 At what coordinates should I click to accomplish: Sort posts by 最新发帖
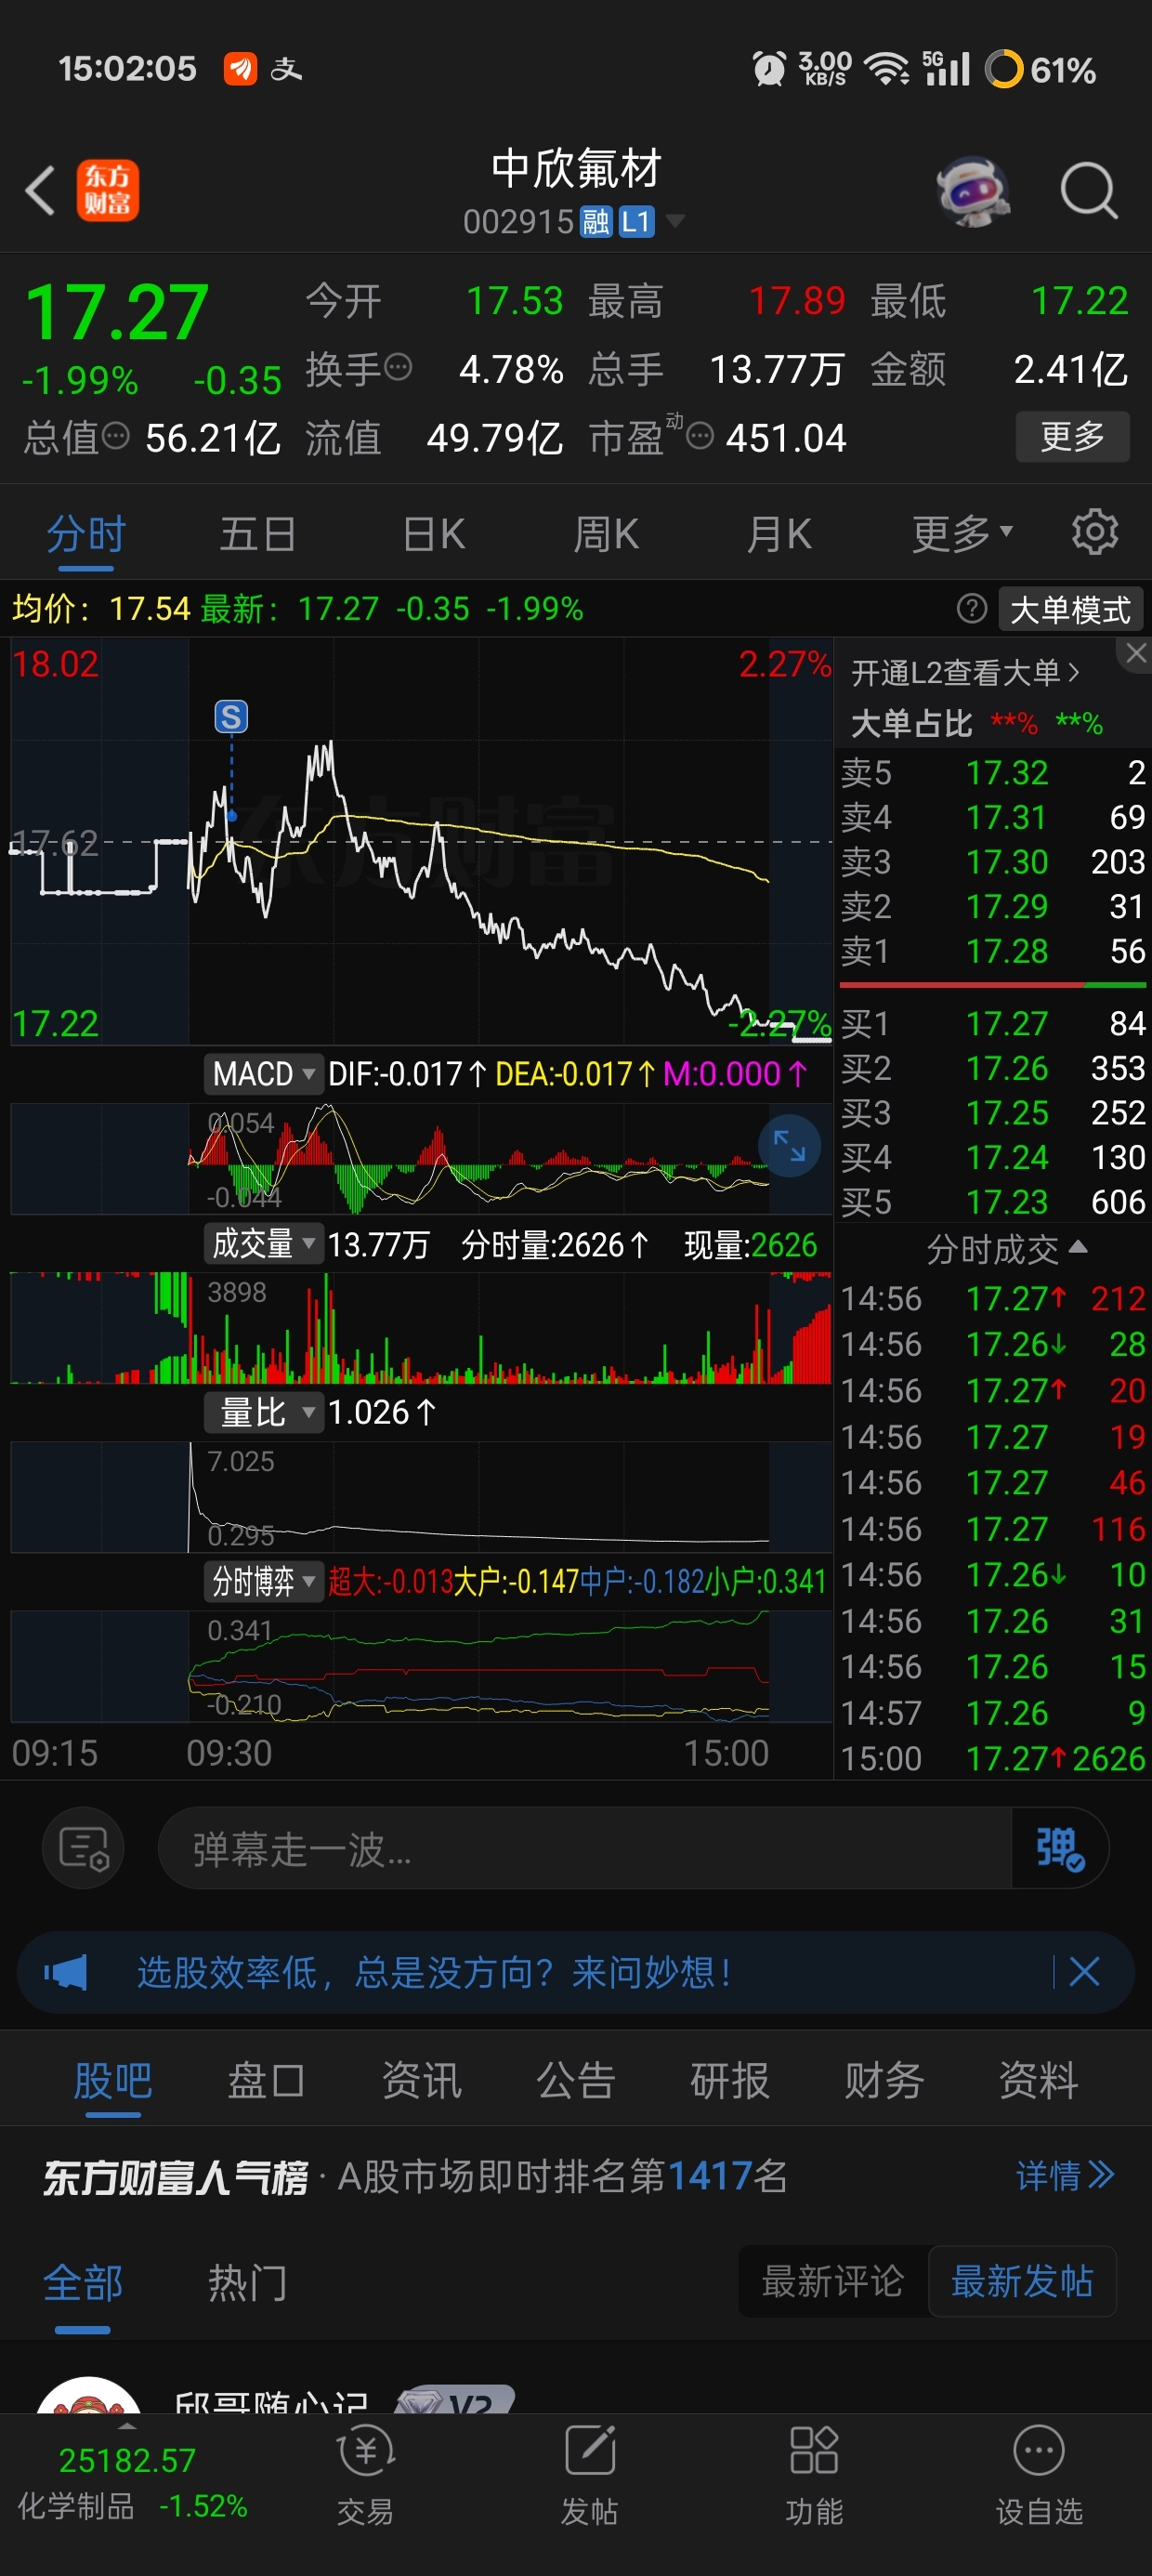[x=1022, y=2281]
